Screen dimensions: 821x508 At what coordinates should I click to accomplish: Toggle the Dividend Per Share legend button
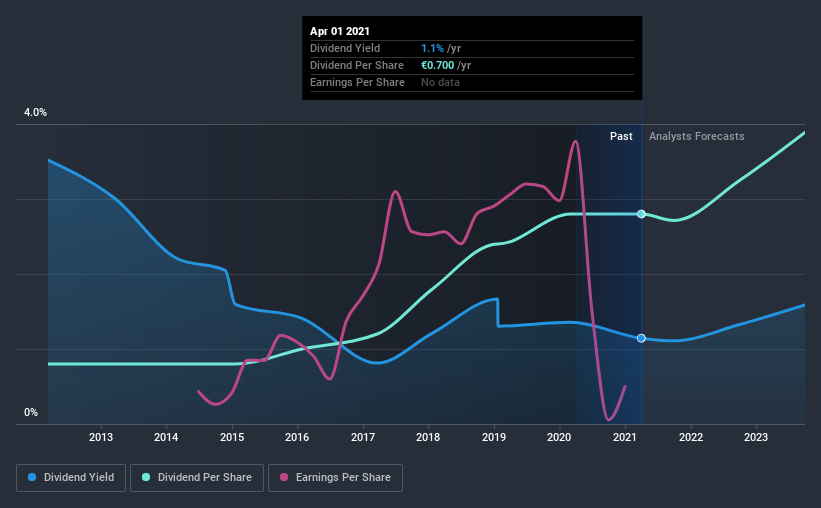[197, 478]
